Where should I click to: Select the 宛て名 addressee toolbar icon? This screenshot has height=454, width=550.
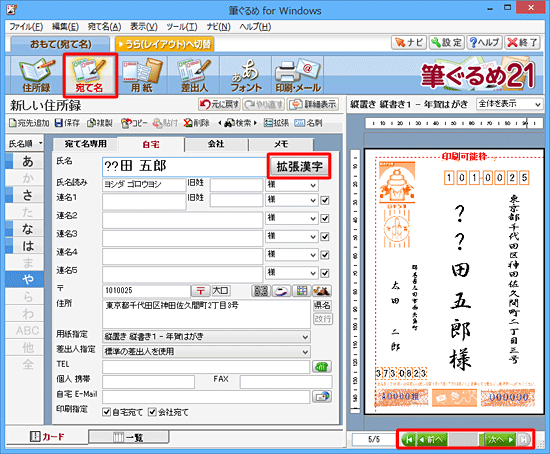[x=90, y=75]
